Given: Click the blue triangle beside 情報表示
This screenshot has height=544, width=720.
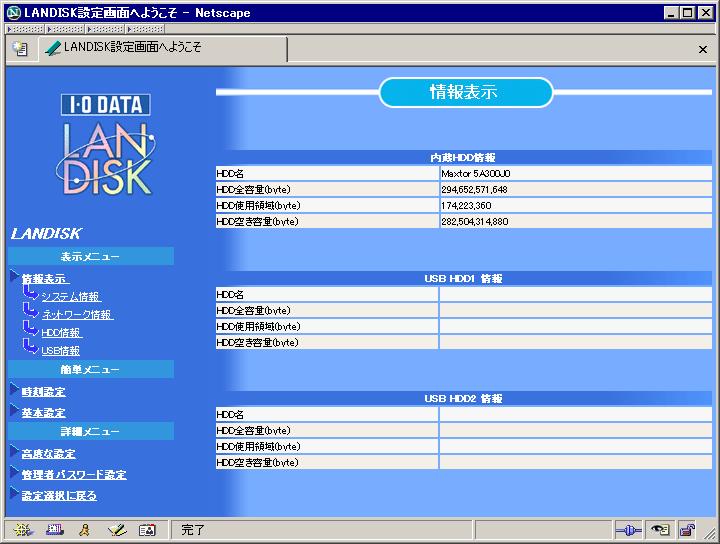Looking at the screenshot, I should [x=15, y=276].
